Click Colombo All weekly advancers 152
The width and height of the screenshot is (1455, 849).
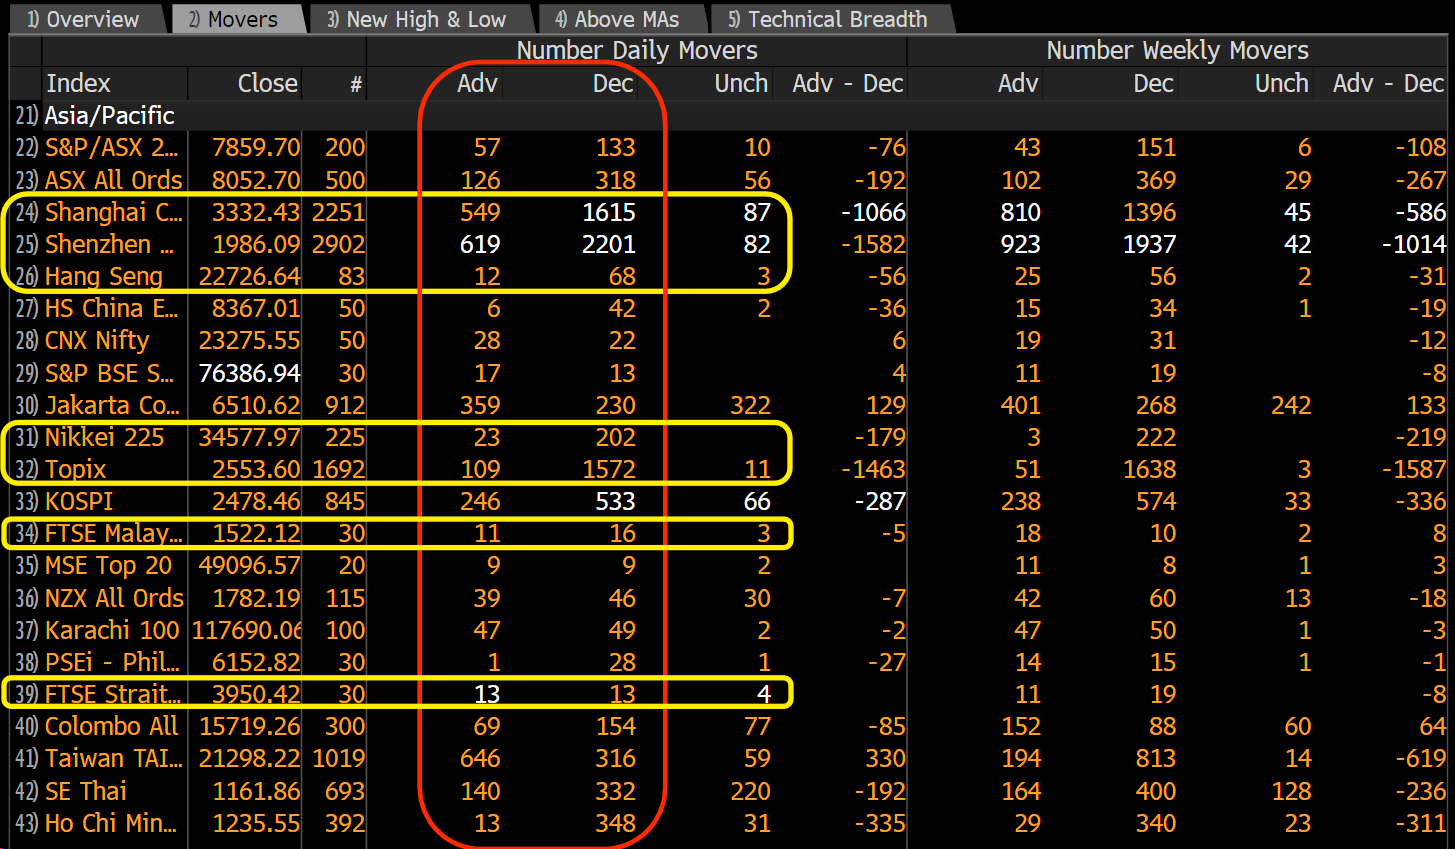[1021, 726]
